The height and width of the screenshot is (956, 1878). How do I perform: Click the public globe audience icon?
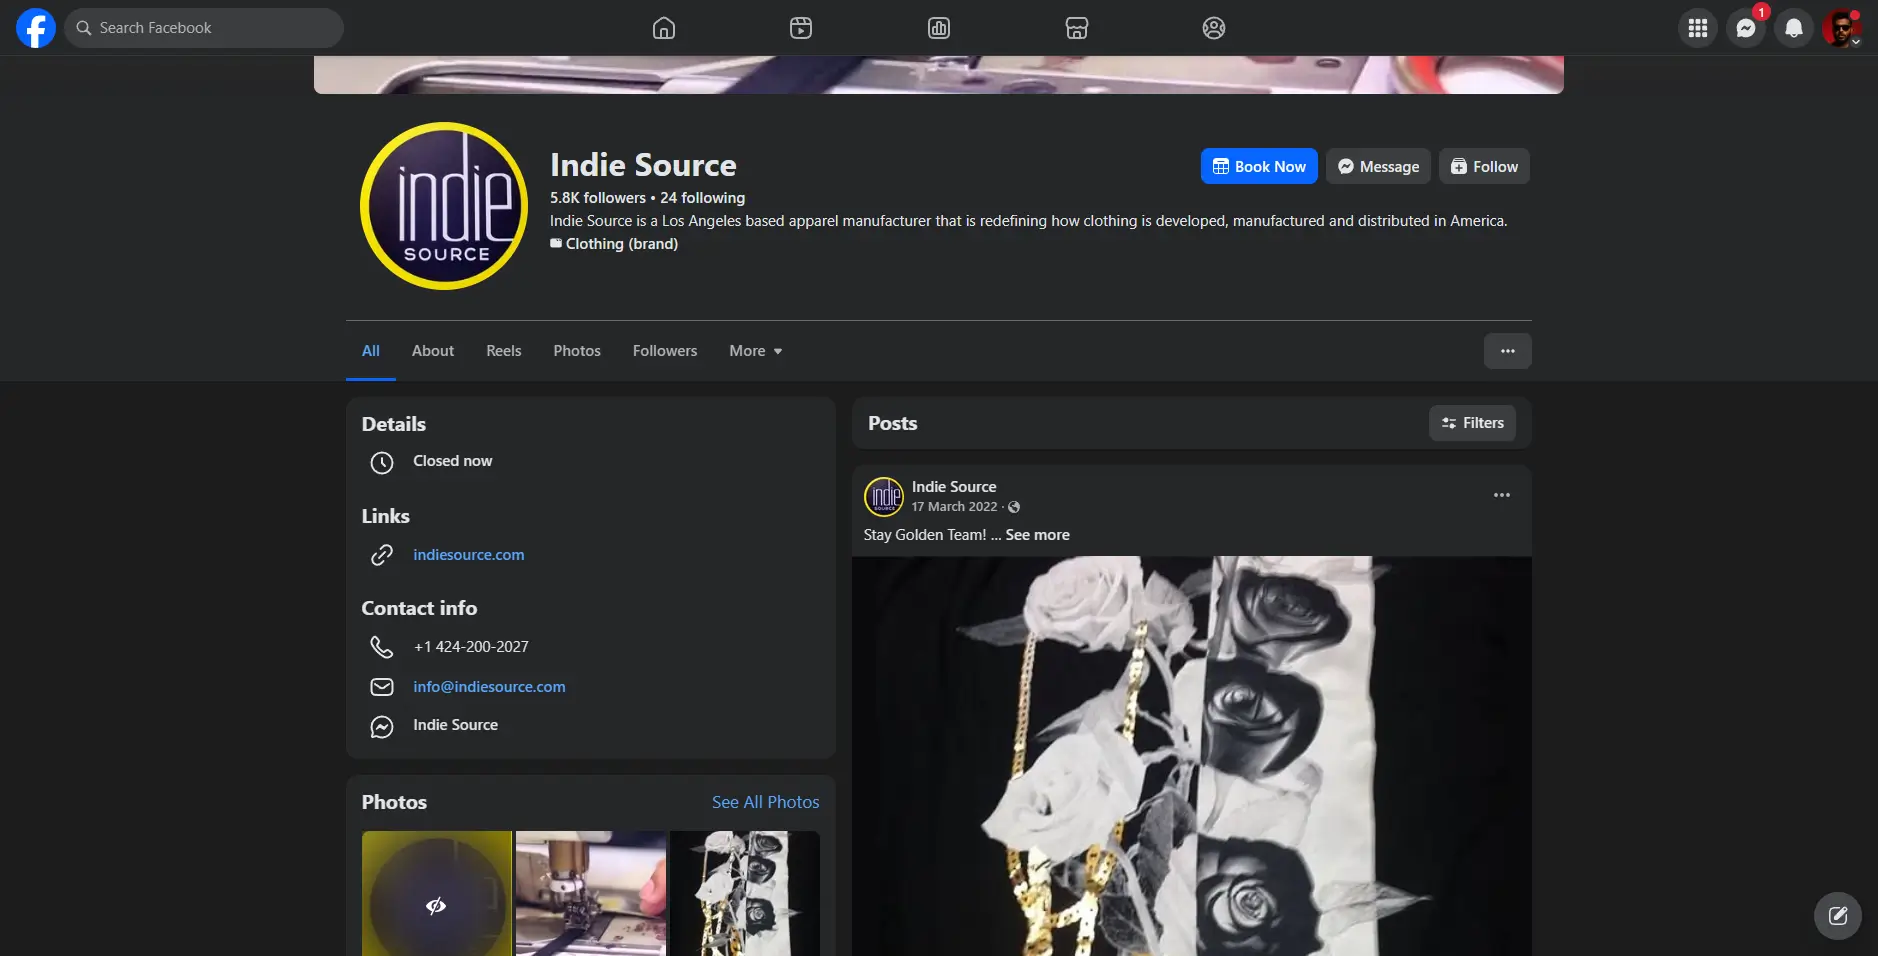[1014, 507]
